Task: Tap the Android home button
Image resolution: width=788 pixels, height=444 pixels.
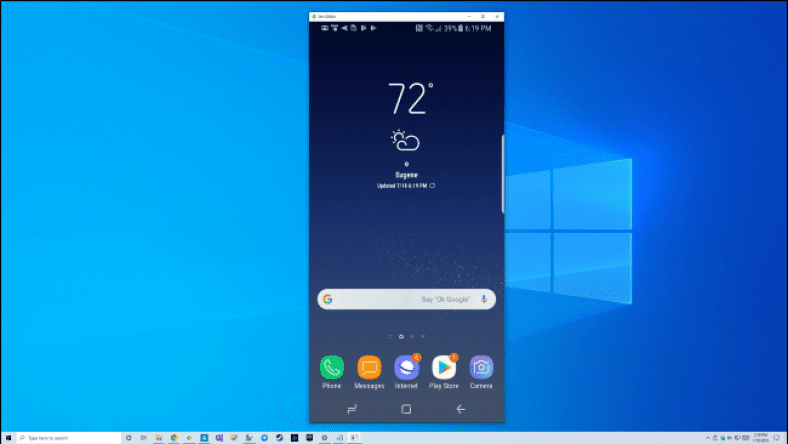Action: [406, 409]
